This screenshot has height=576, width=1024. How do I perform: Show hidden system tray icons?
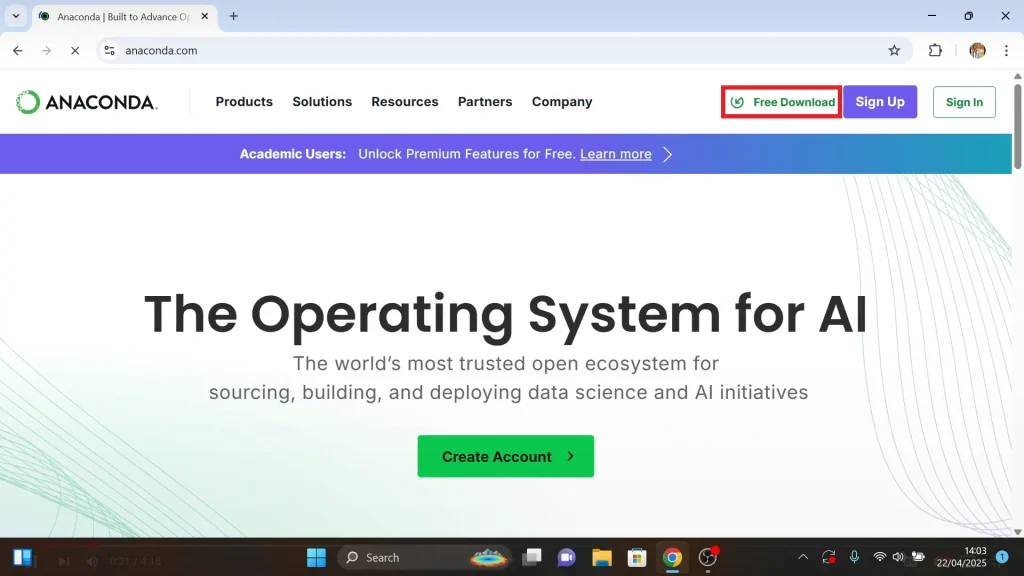coord(803,557)
